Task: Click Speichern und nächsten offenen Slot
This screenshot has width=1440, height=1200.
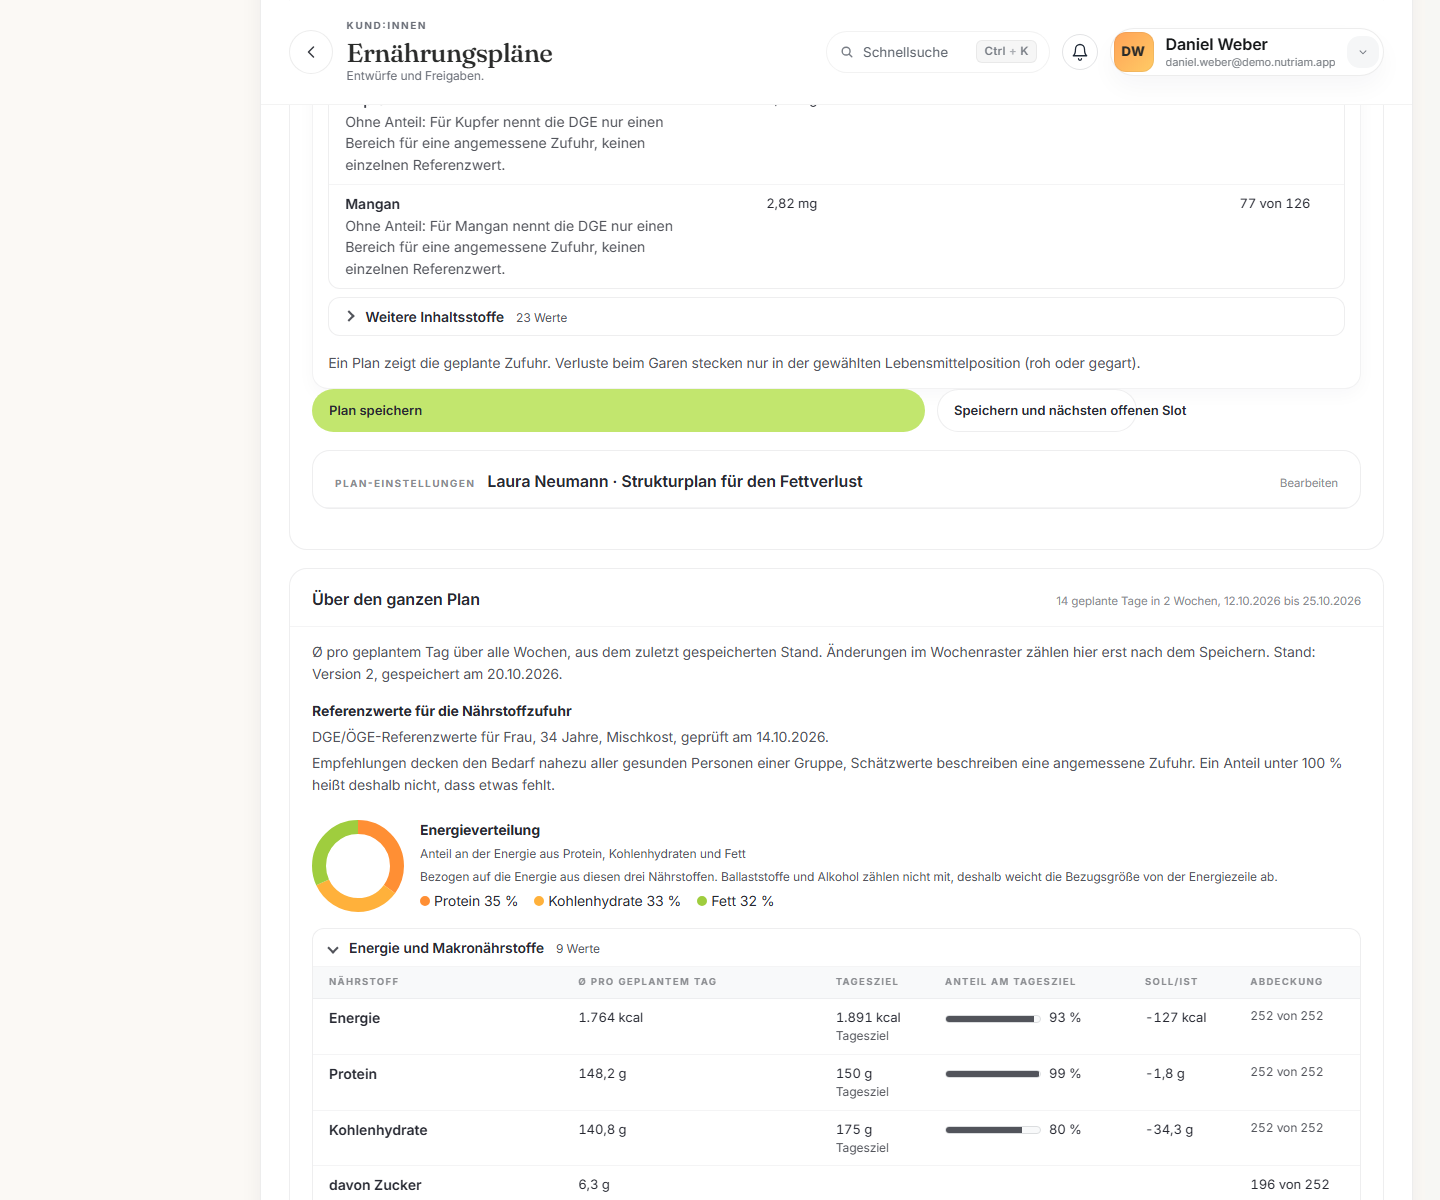Action: (x=1036, y=411)
